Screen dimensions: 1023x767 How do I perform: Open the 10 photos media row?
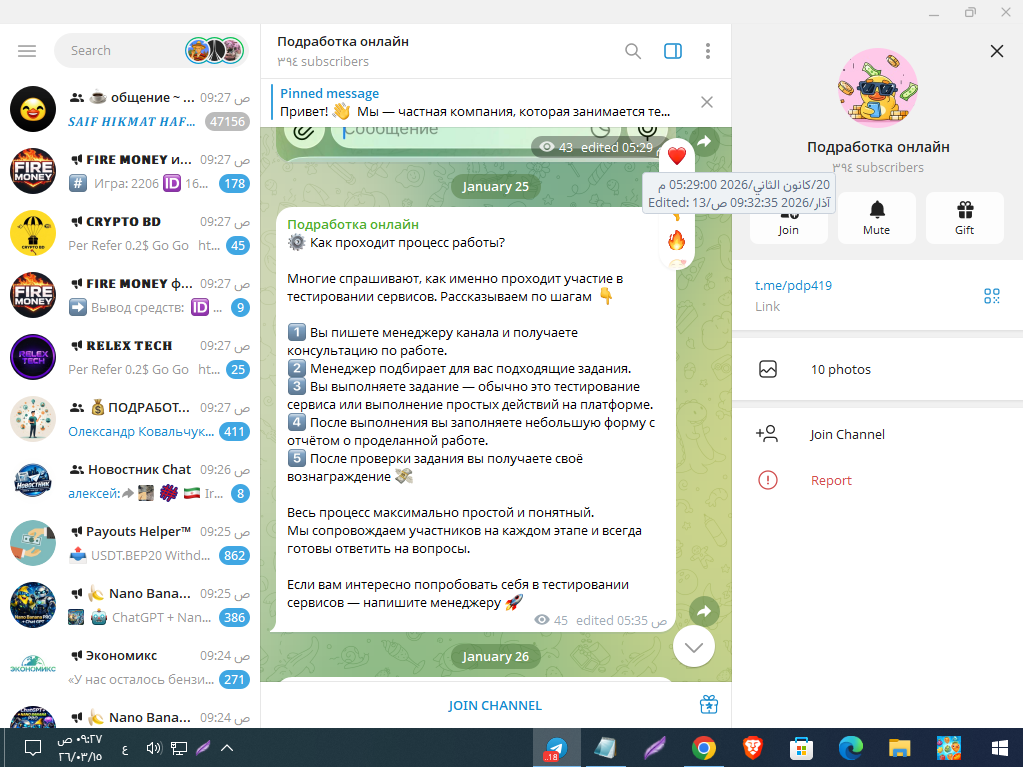point(878,369)
